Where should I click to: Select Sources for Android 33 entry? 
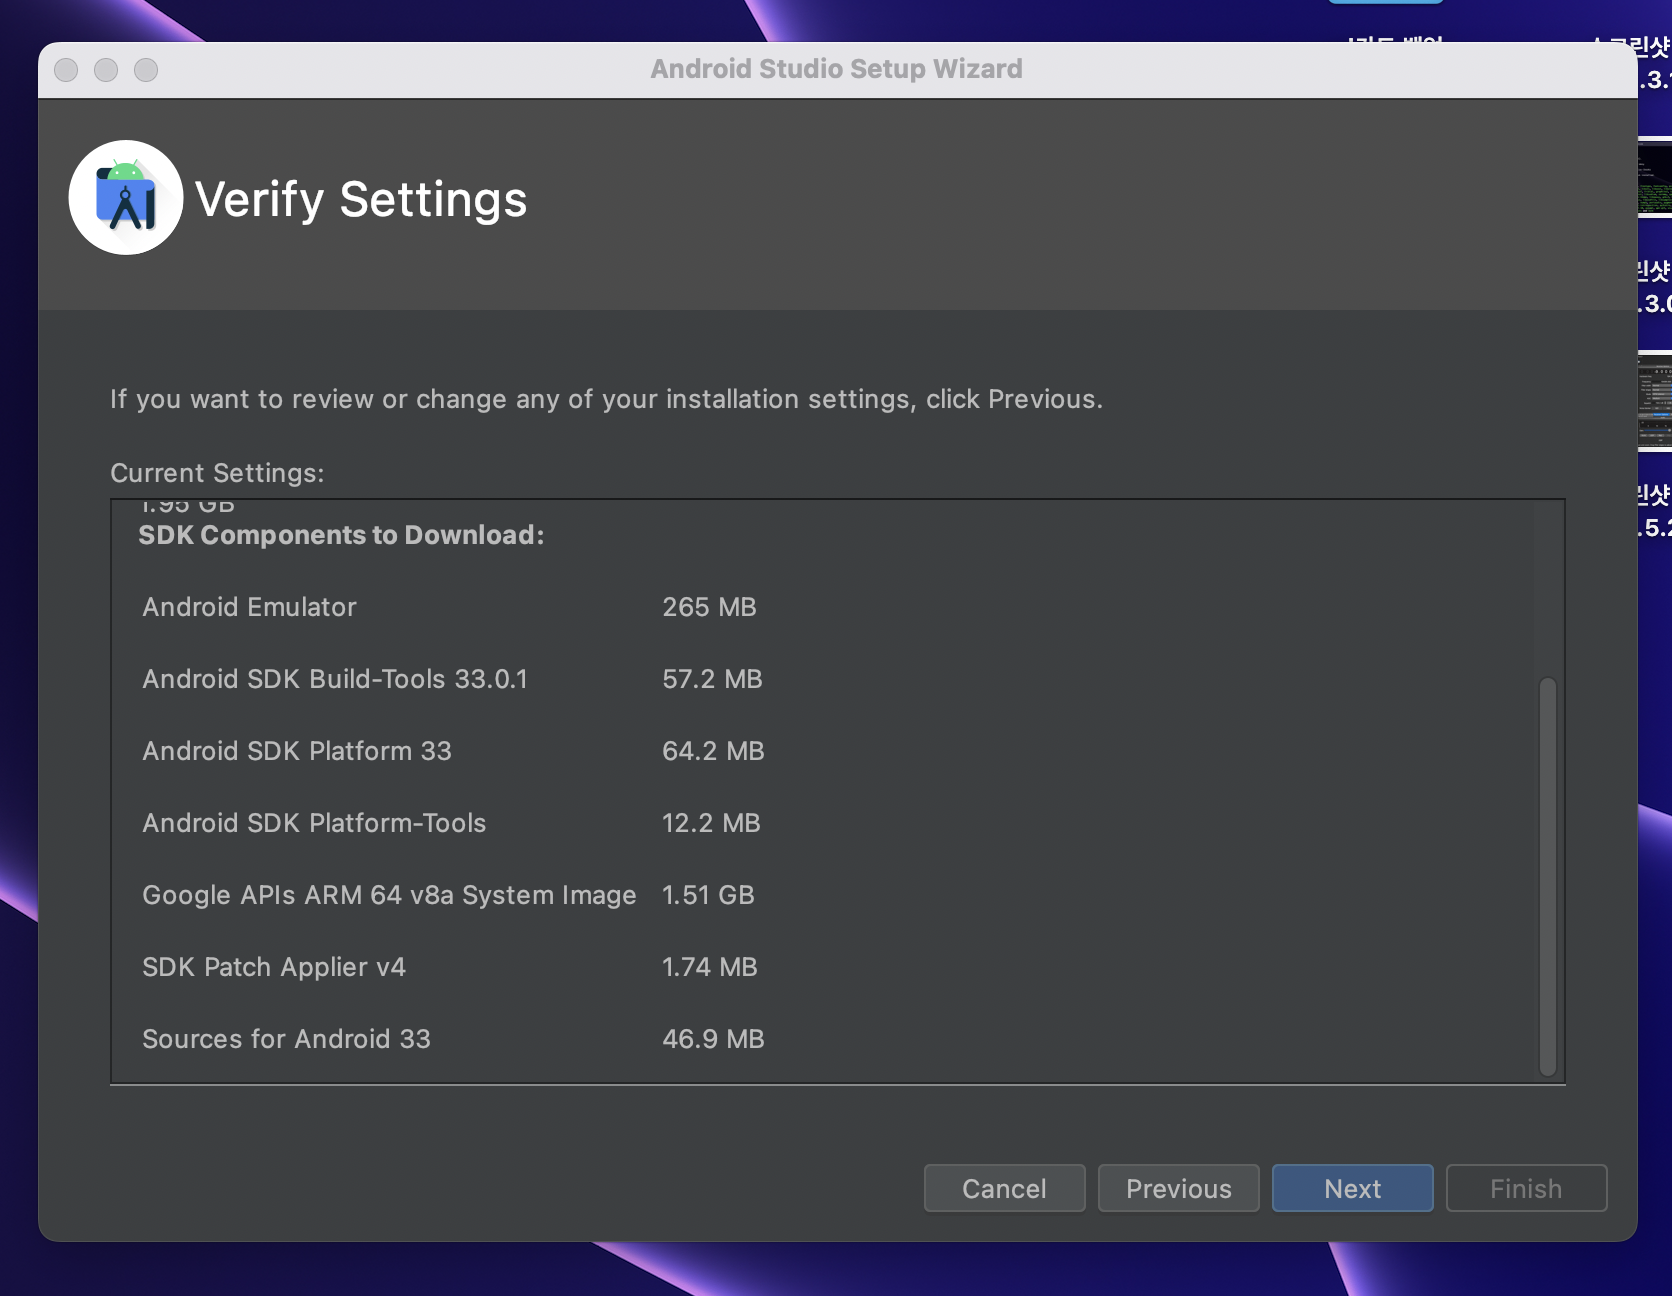286,1039
